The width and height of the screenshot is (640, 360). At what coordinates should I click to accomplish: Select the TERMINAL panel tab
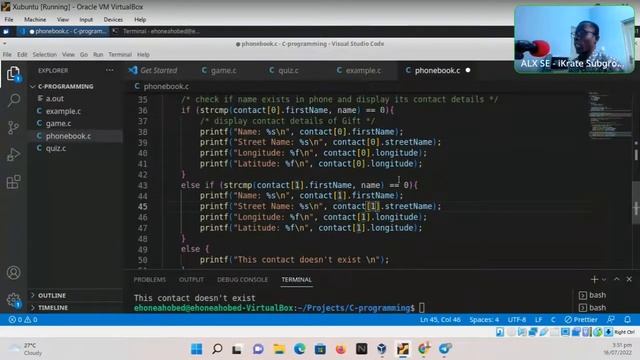[297, 280]
